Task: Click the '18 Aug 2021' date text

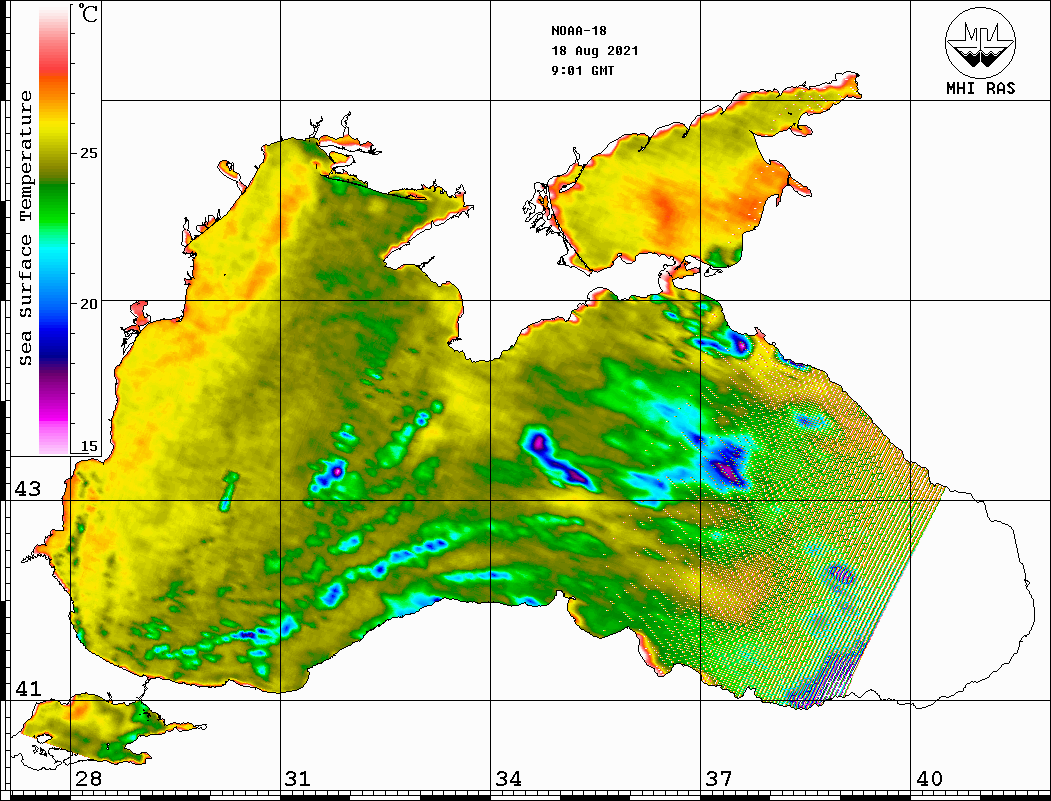Action: tap(595, 51)
